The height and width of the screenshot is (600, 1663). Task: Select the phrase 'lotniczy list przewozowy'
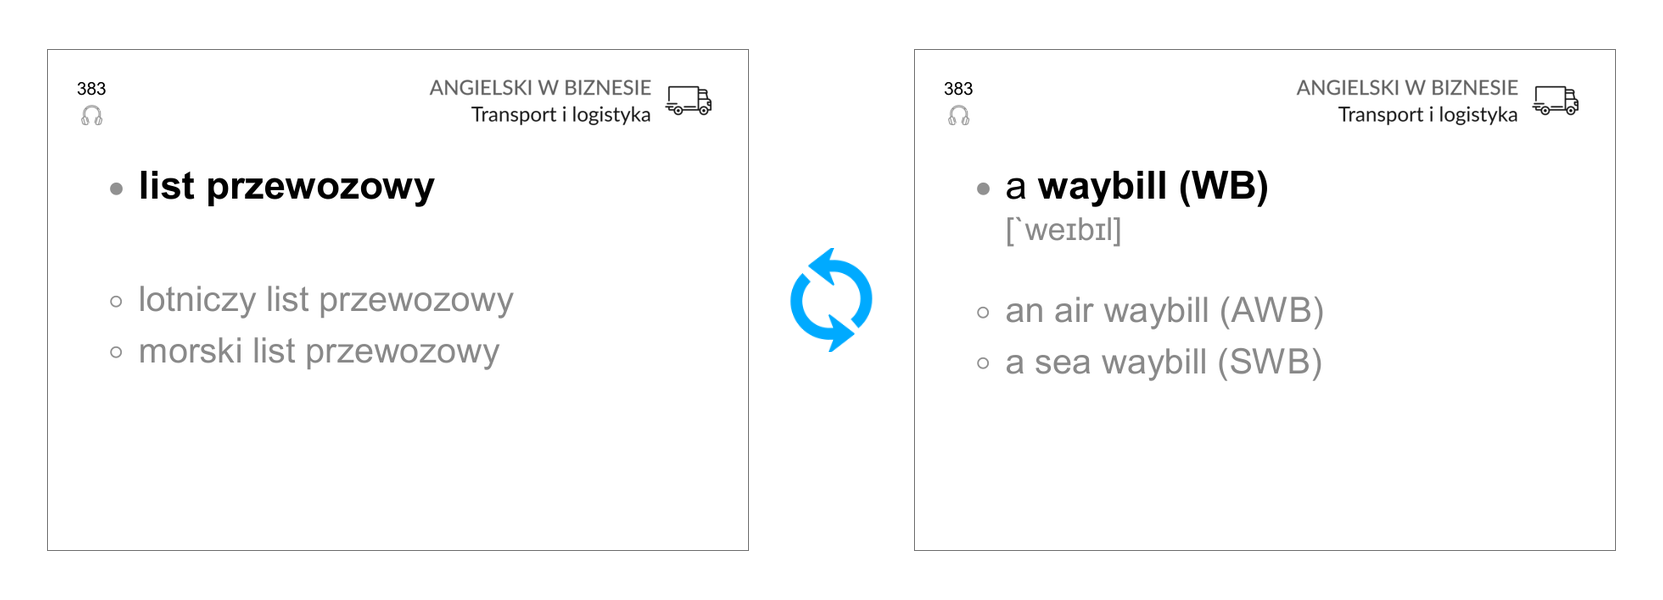tap(325, 299)
